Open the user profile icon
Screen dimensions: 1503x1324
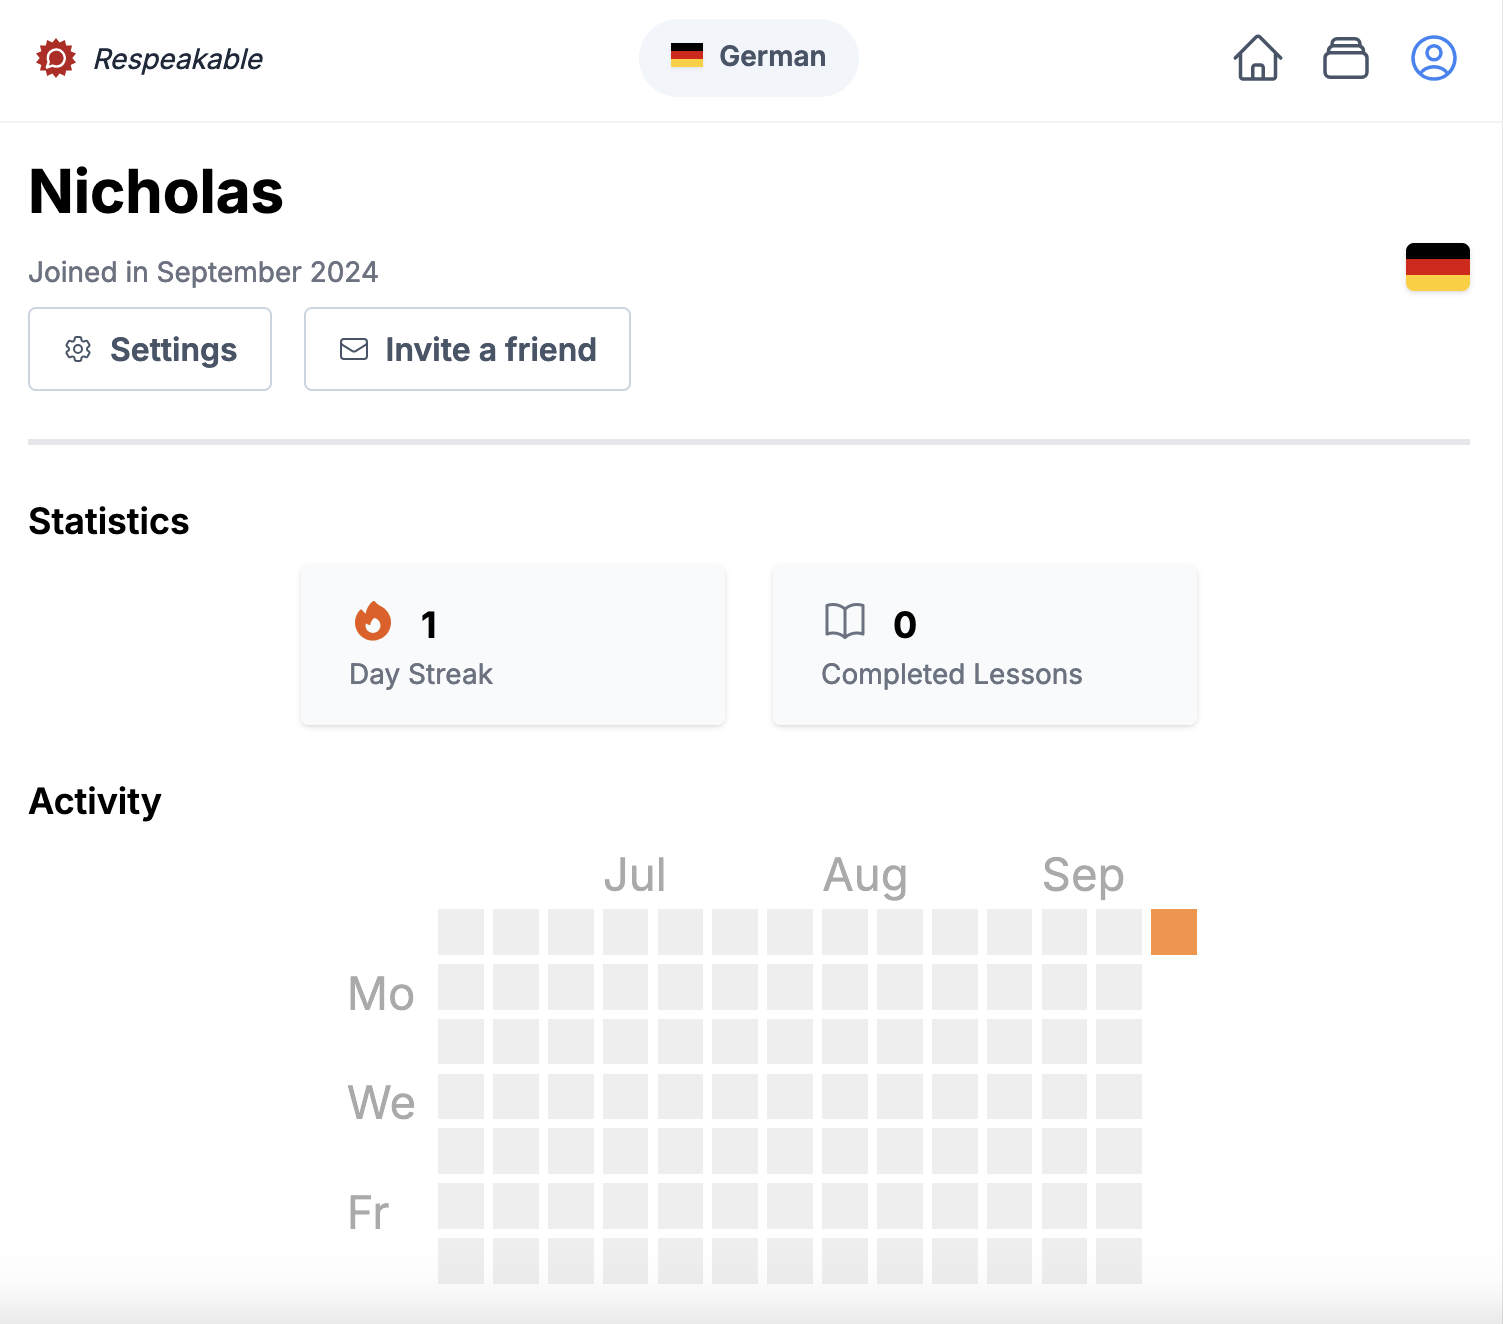click(1433, 58)
